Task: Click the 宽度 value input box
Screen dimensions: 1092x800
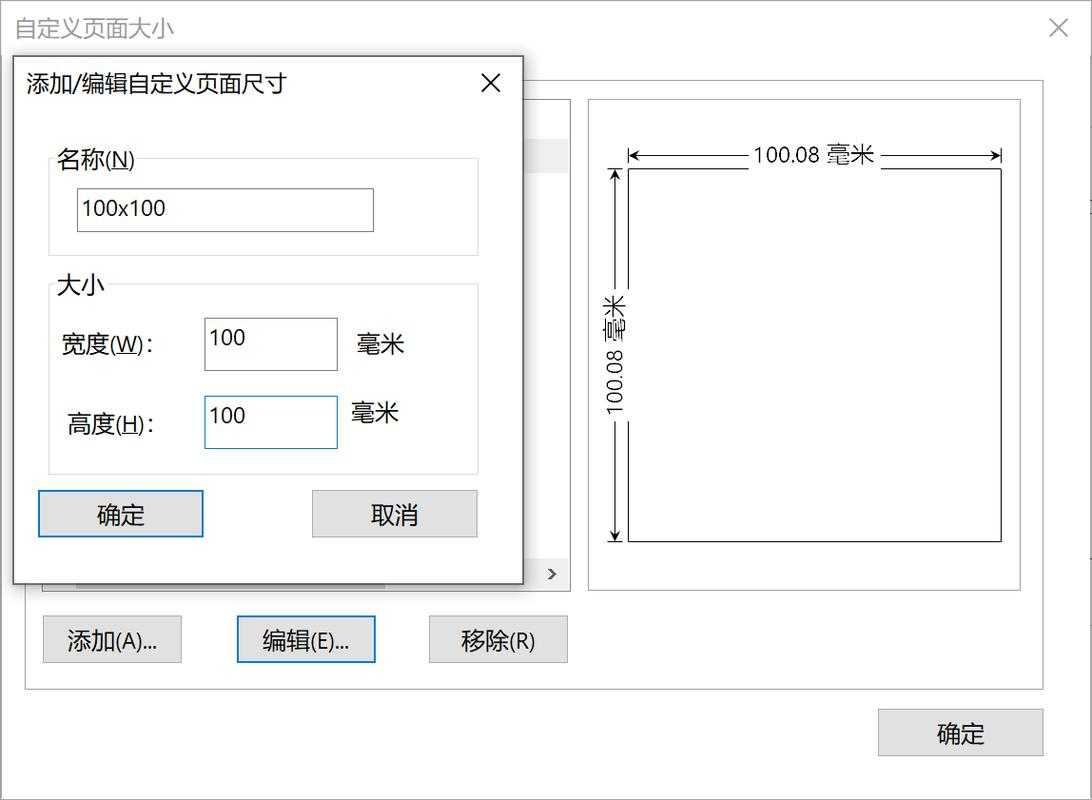Action: (270, 343)
